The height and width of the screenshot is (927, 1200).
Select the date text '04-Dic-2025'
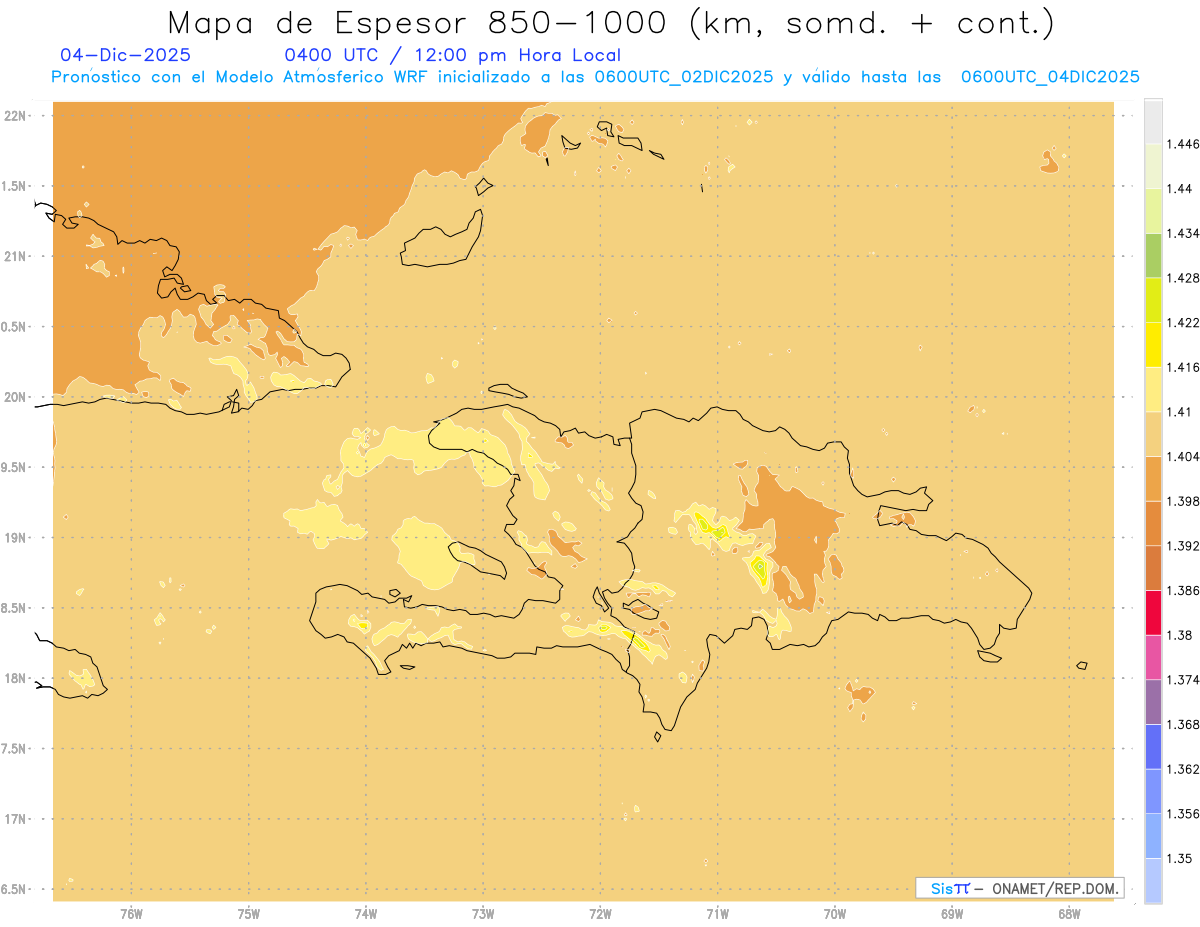click(x=125, y=55)
